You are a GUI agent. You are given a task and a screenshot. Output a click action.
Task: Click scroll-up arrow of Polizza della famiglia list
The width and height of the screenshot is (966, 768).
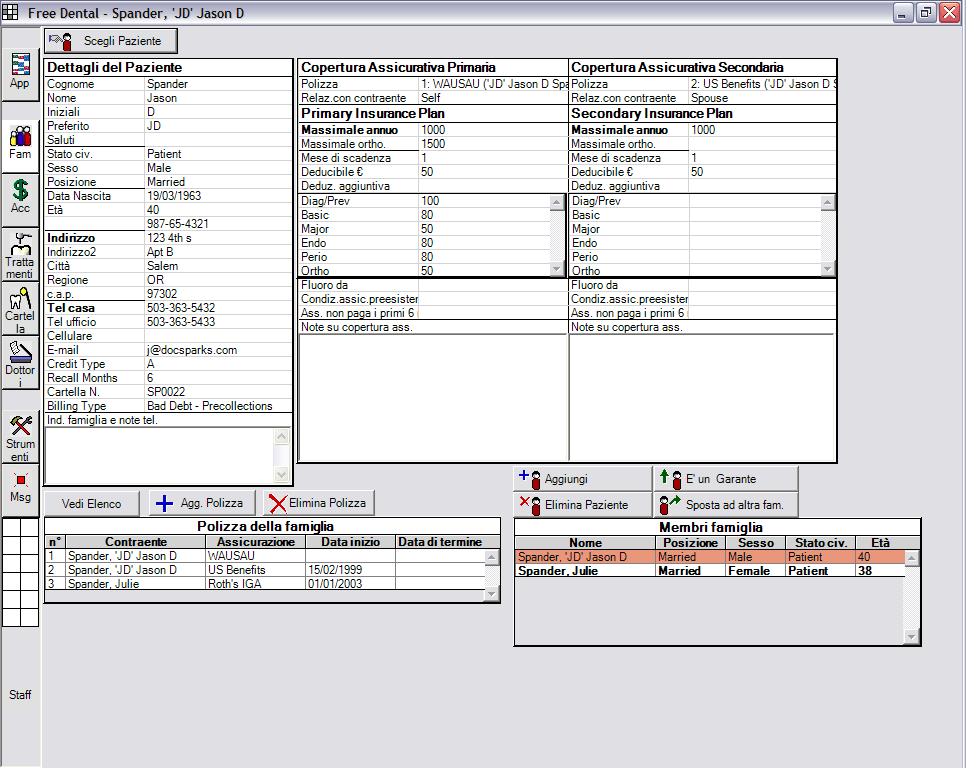point(492,558)
